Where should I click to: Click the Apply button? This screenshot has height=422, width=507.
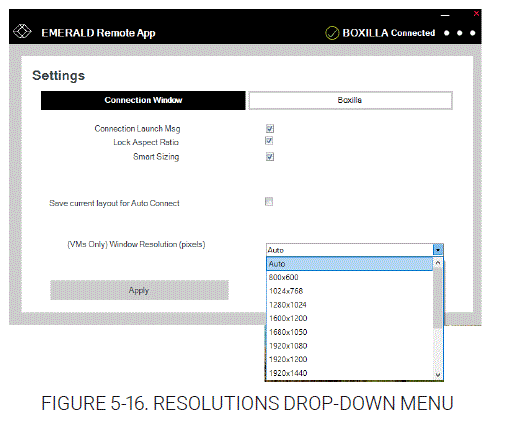(139, 290)
